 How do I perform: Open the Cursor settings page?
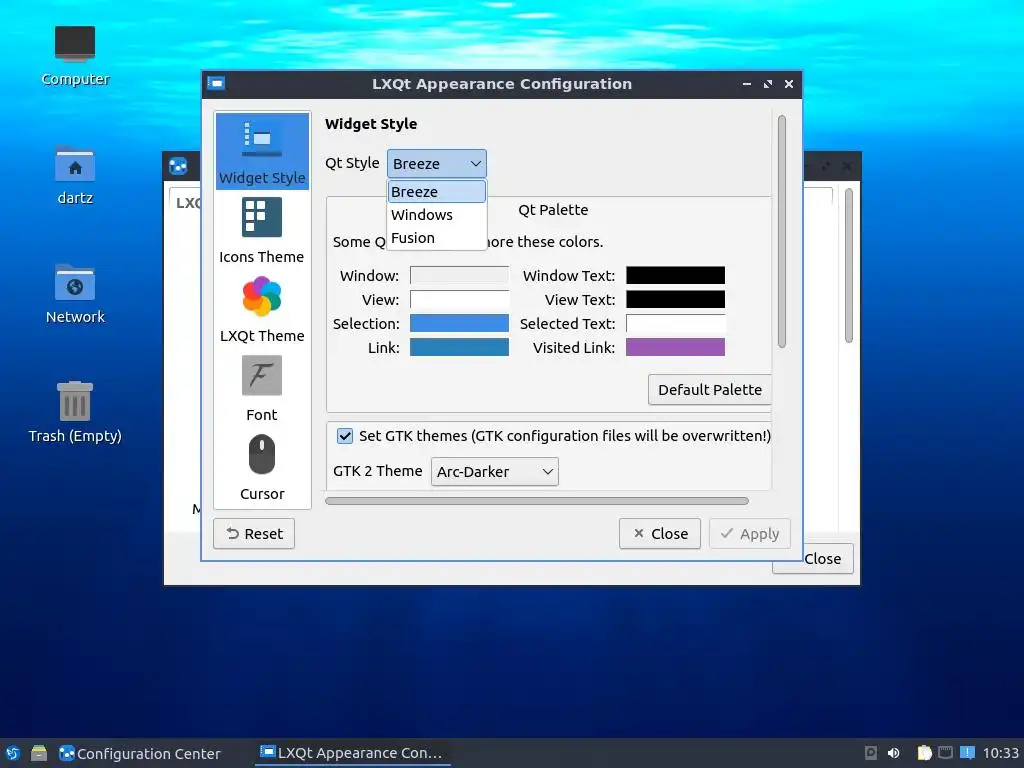[262, 467]
